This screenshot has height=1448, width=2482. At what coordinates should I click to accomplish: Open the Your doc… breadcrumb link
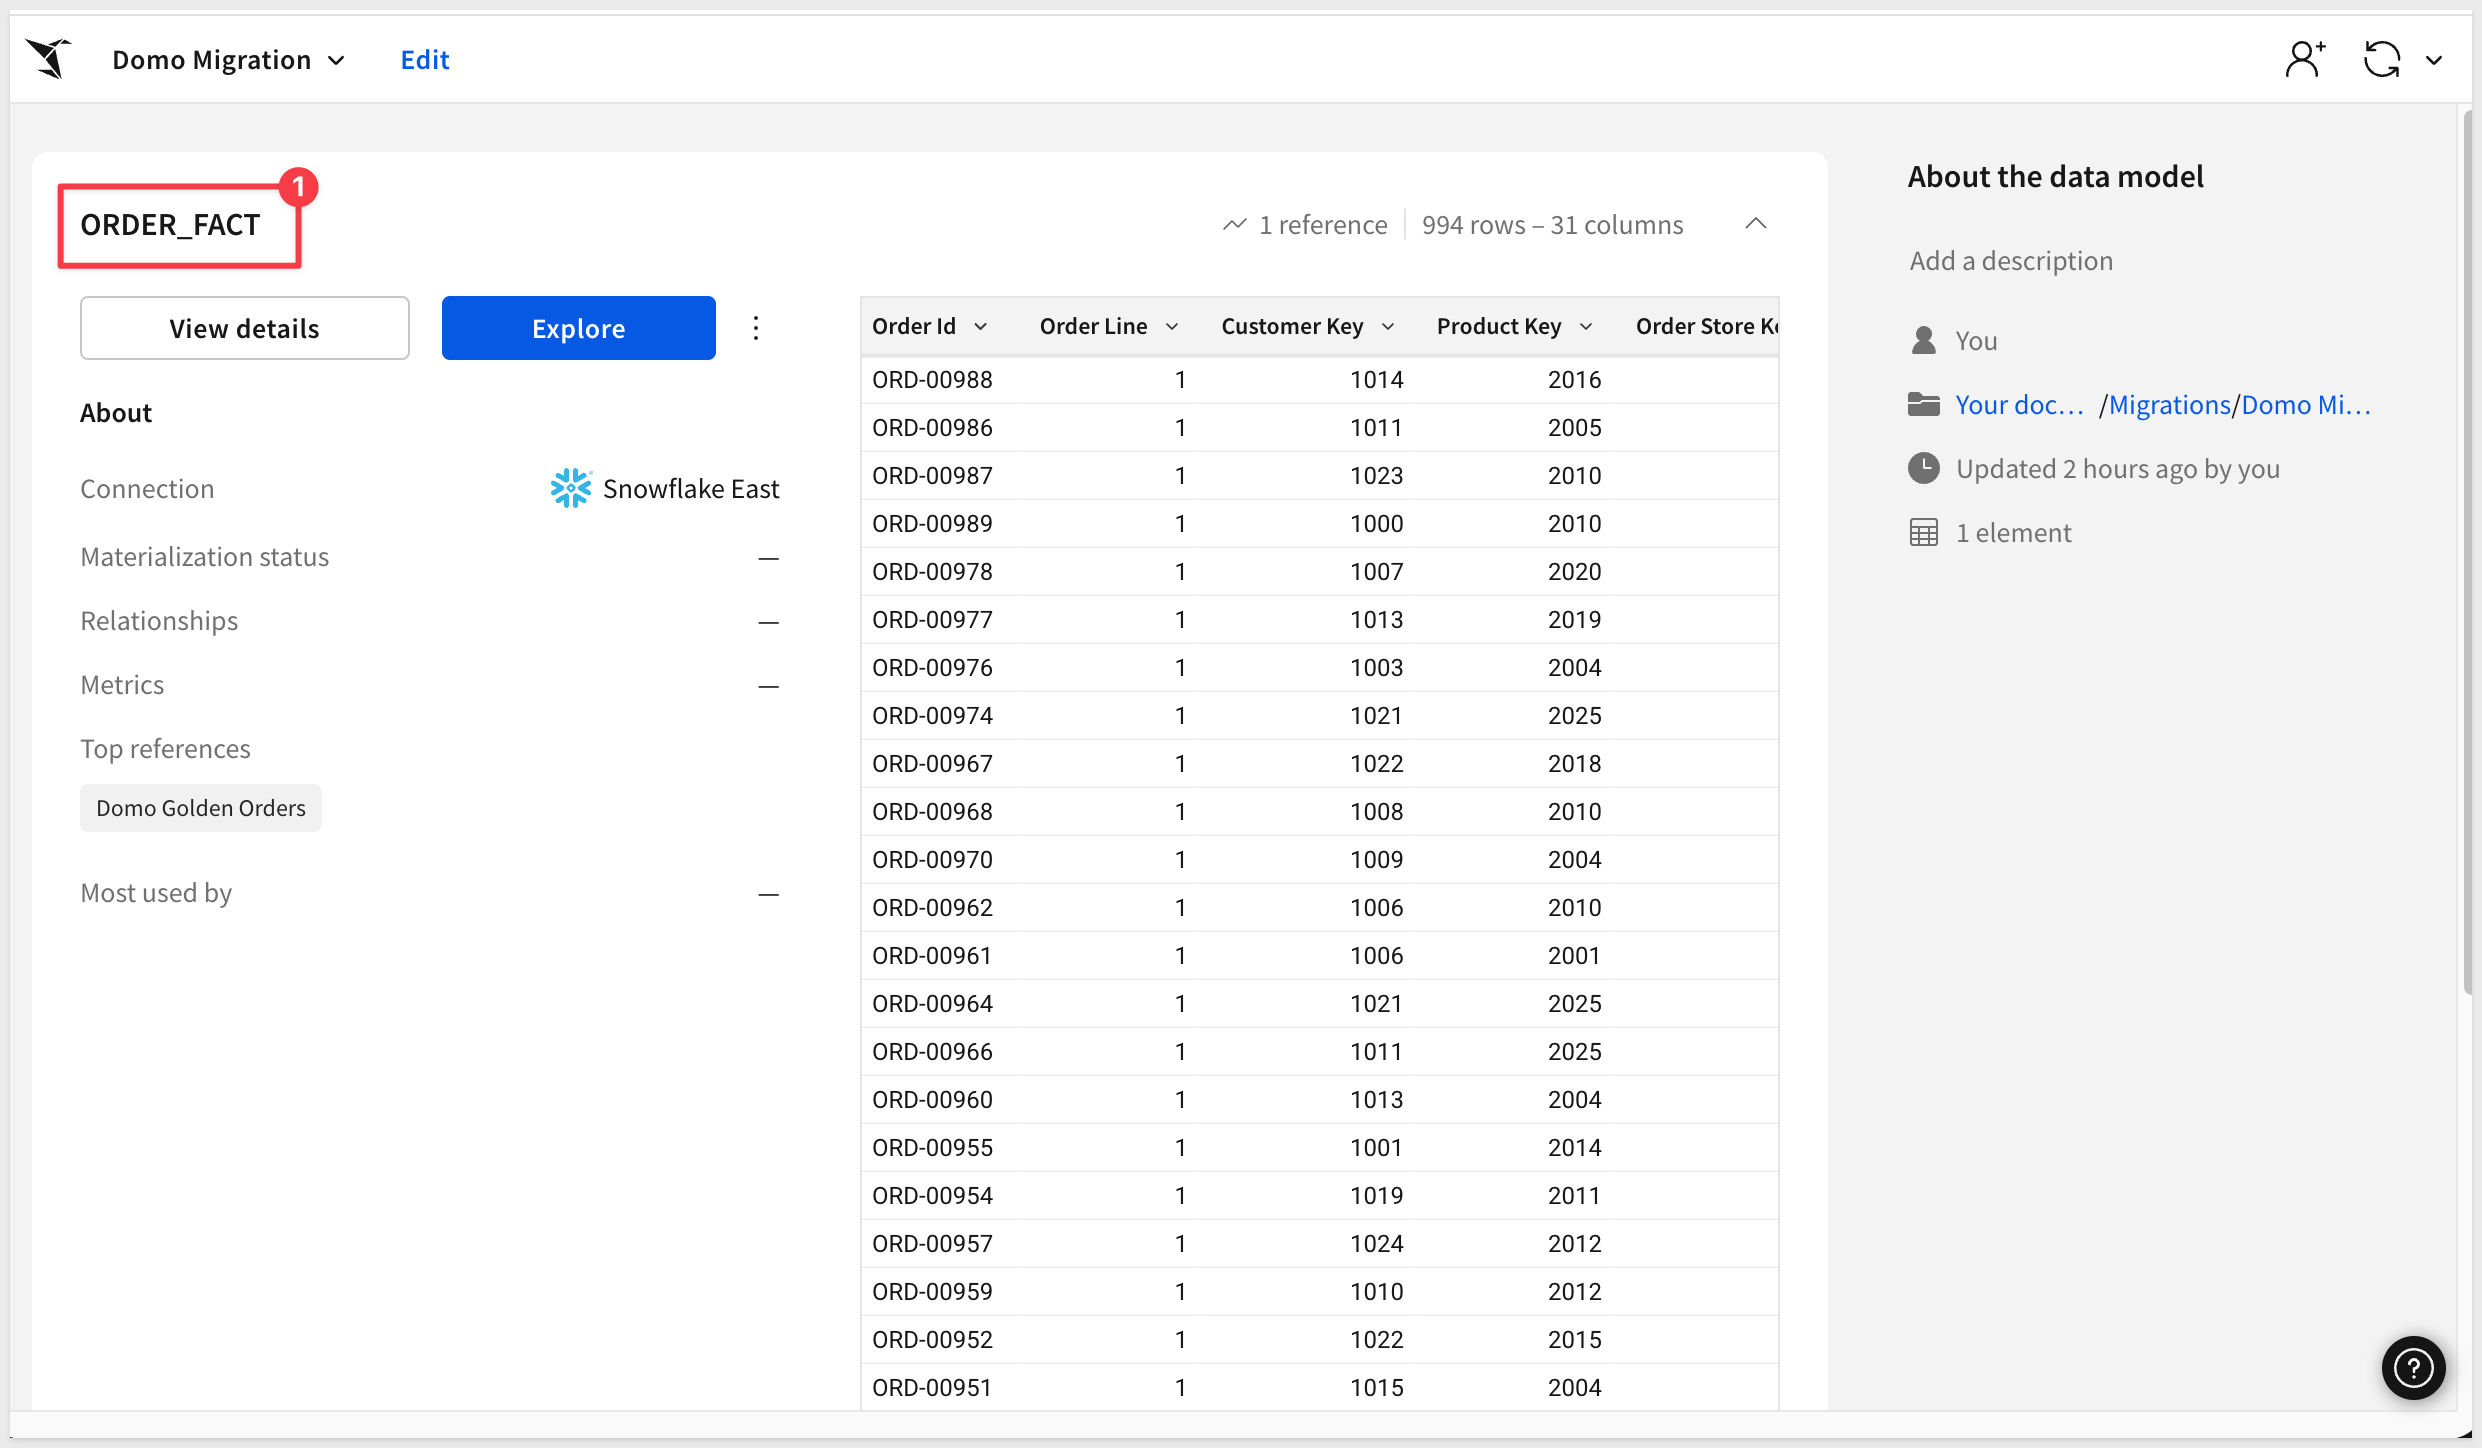click(x=2019, y=404)
